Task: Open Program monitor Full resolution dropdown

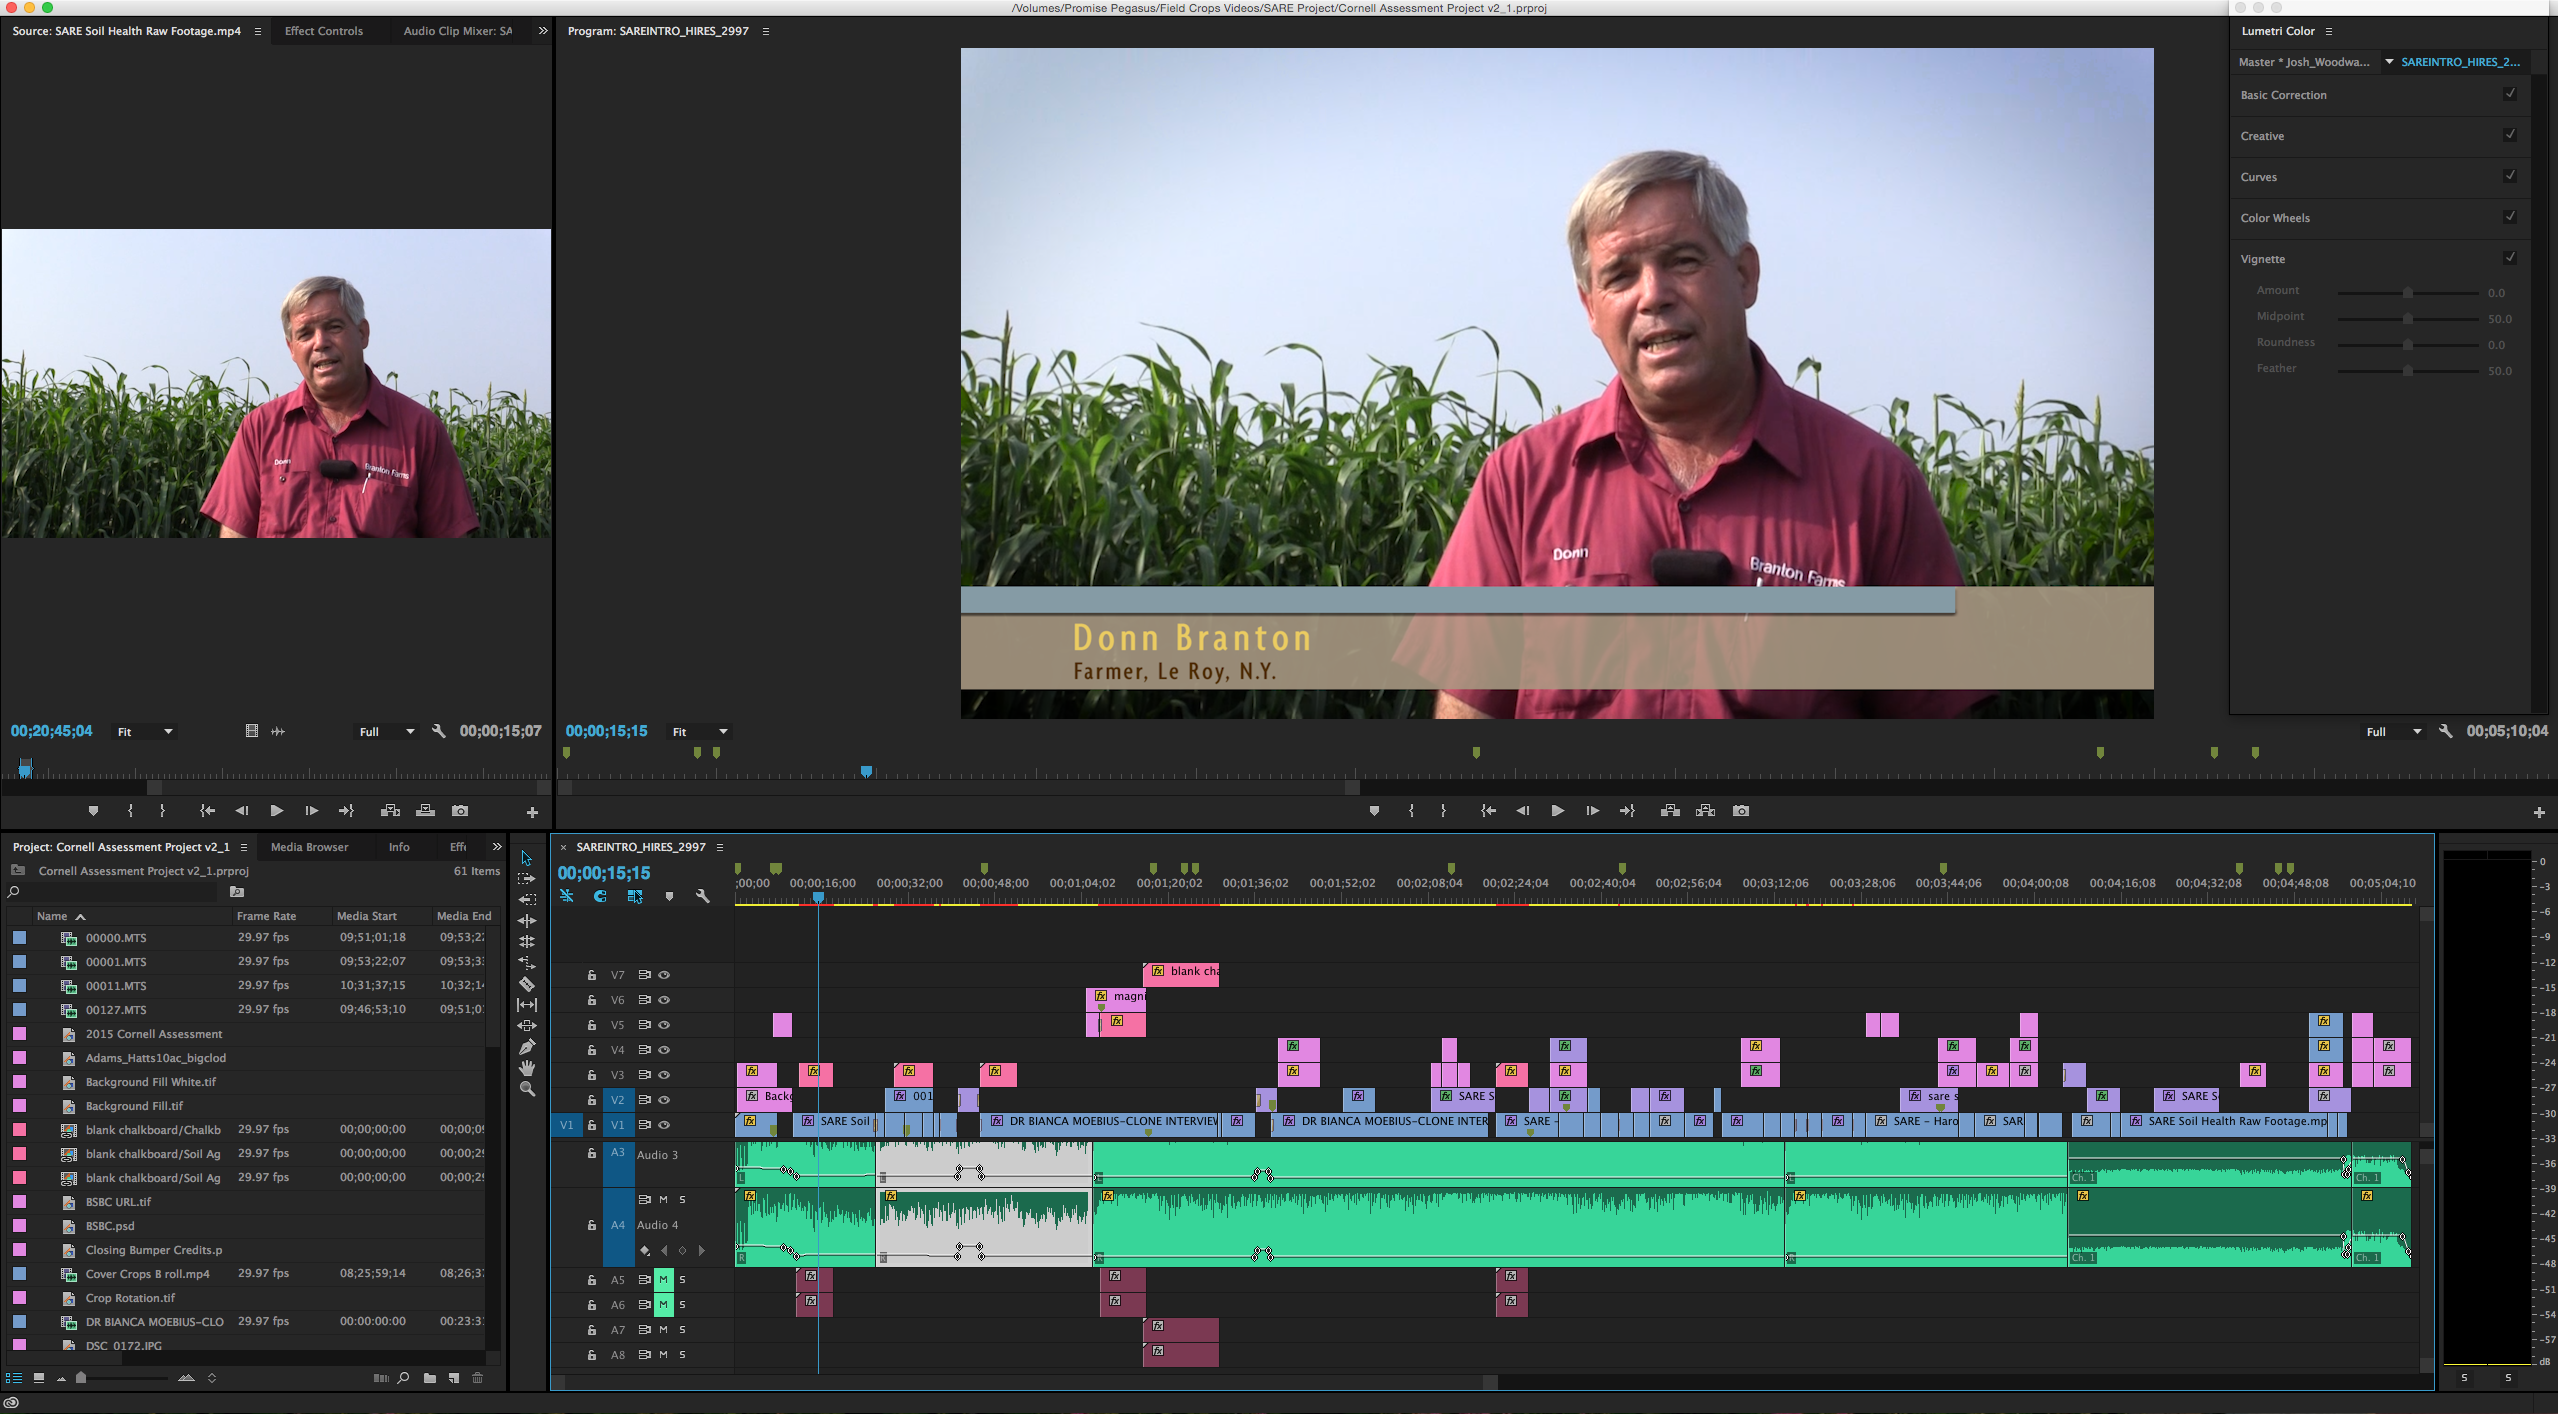Action: tap(2393, 732)
